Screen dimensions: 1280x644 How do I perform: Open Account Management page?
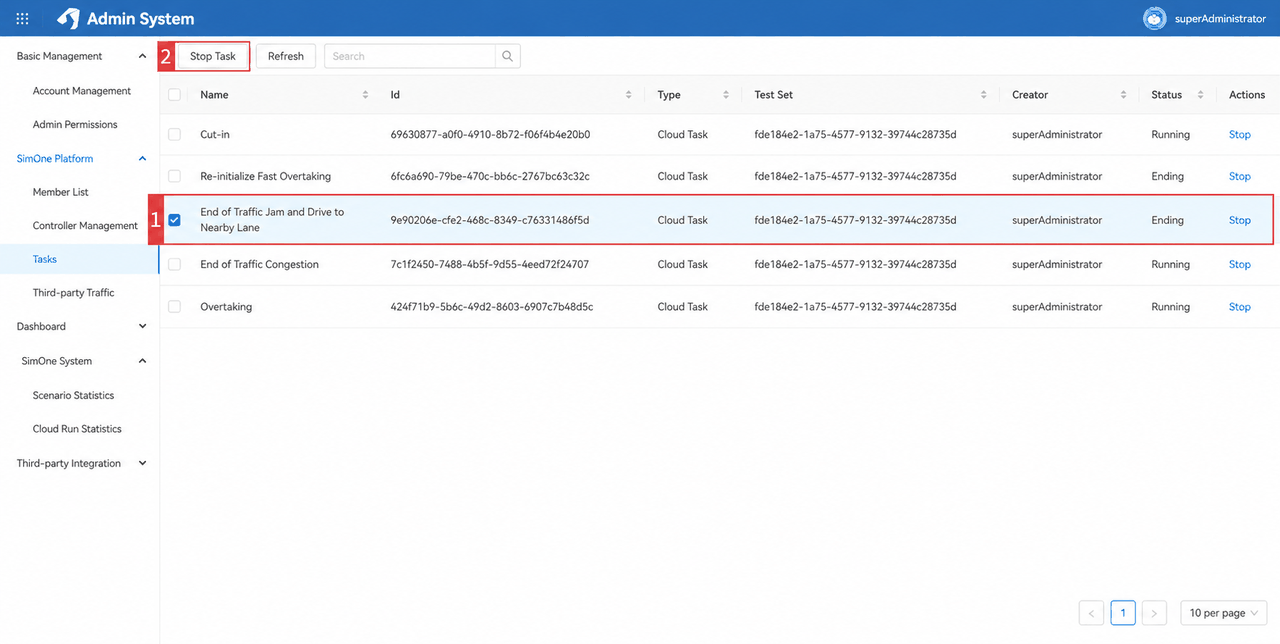click(x=82, y=91)
